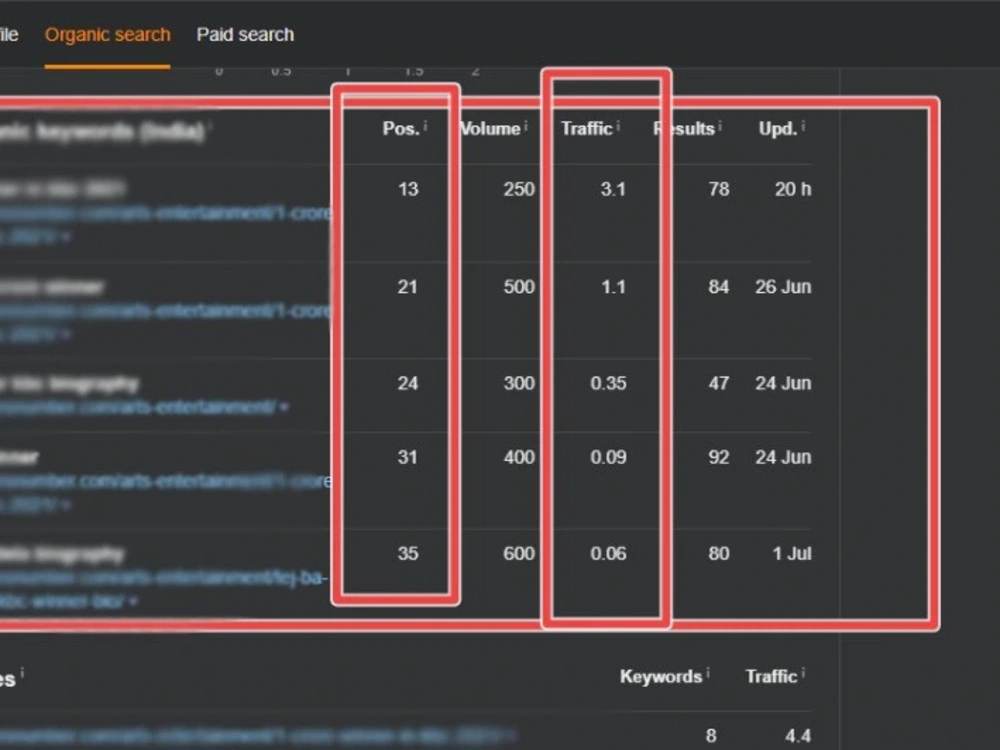Sort by the Pos. column header

point(401,129)
